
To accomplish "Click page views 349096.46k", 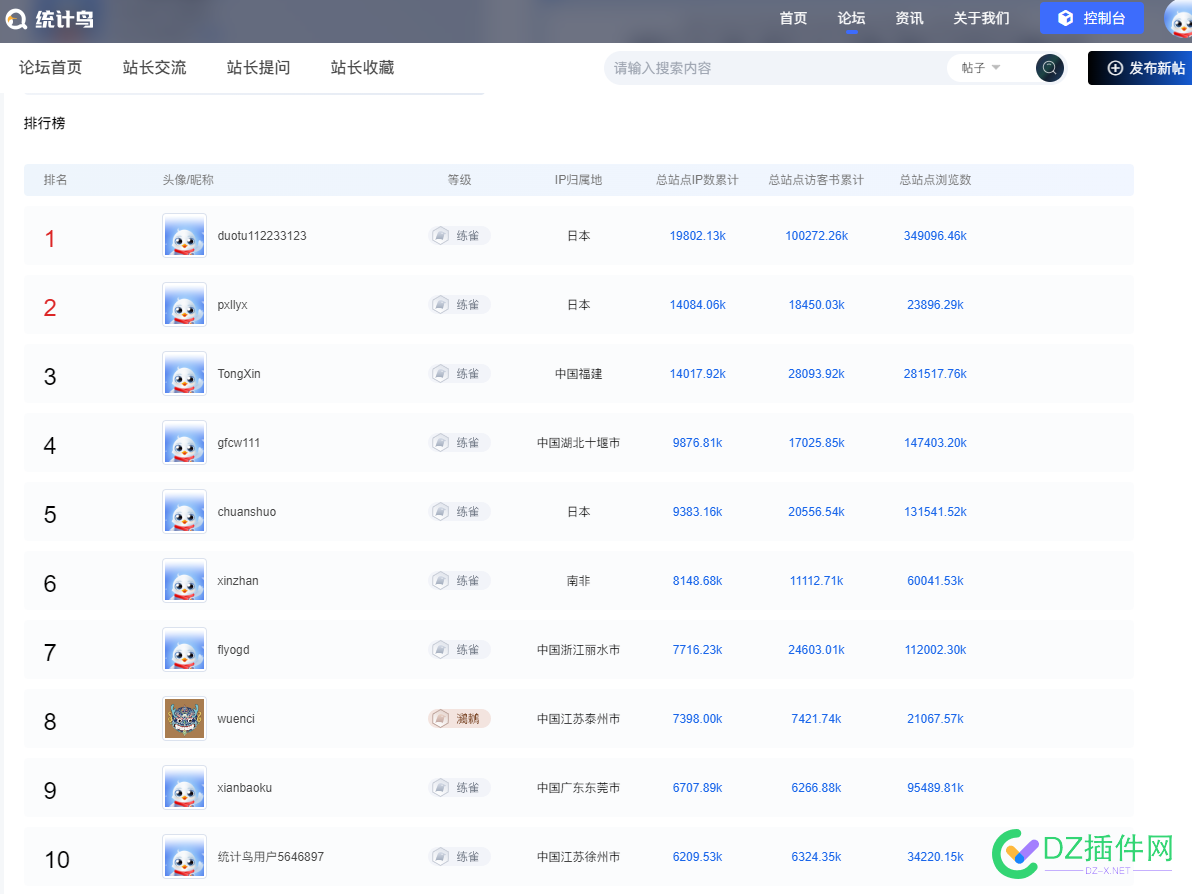I will pyautogui.click(x=935, y=236).
